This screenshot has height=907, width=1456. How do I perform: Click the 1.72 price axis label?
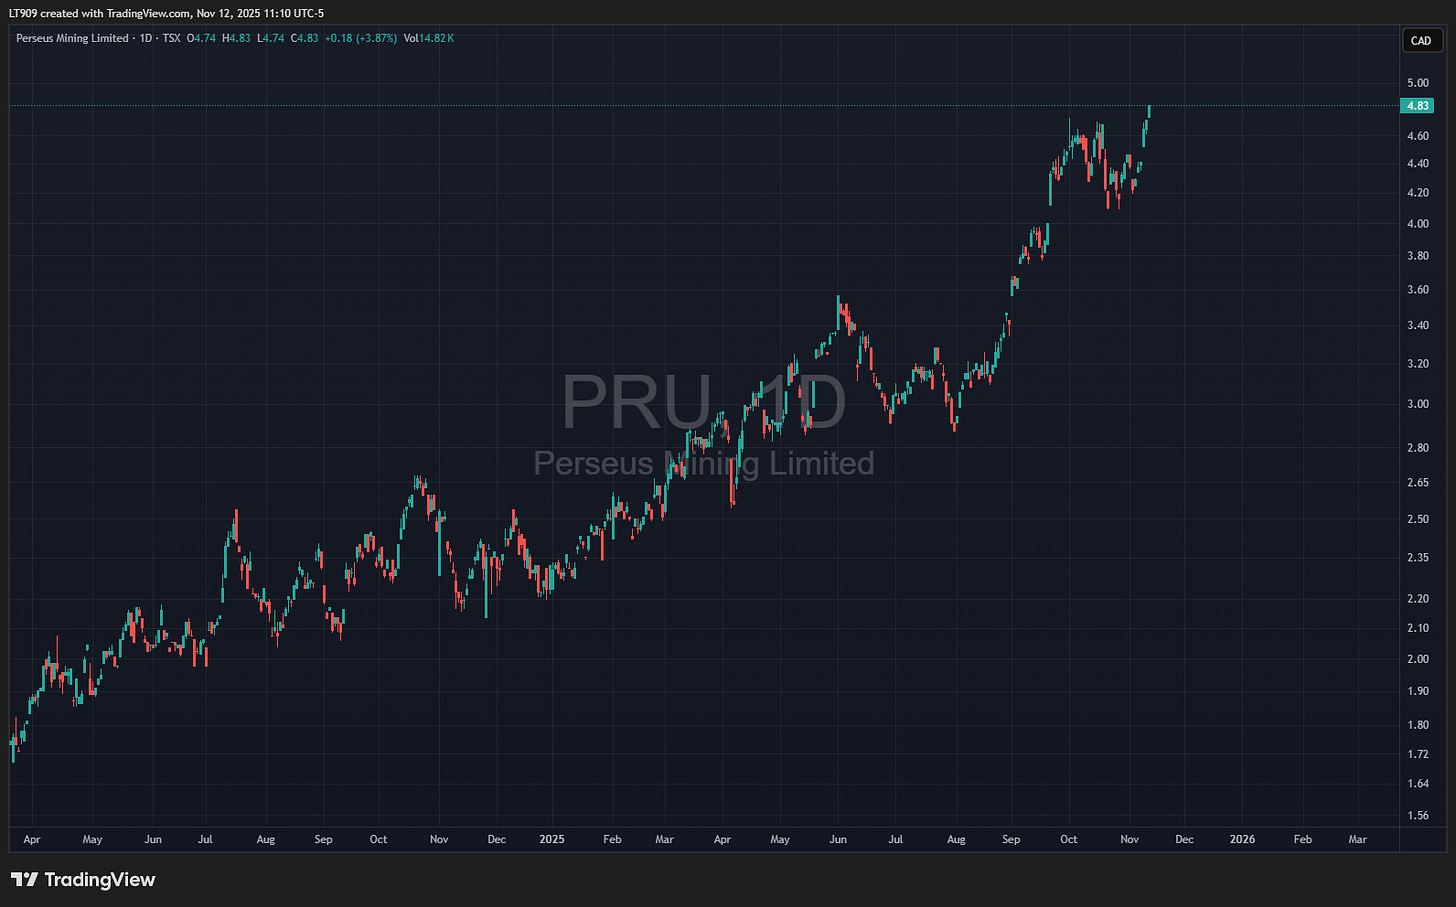[x=1418, y=754]
